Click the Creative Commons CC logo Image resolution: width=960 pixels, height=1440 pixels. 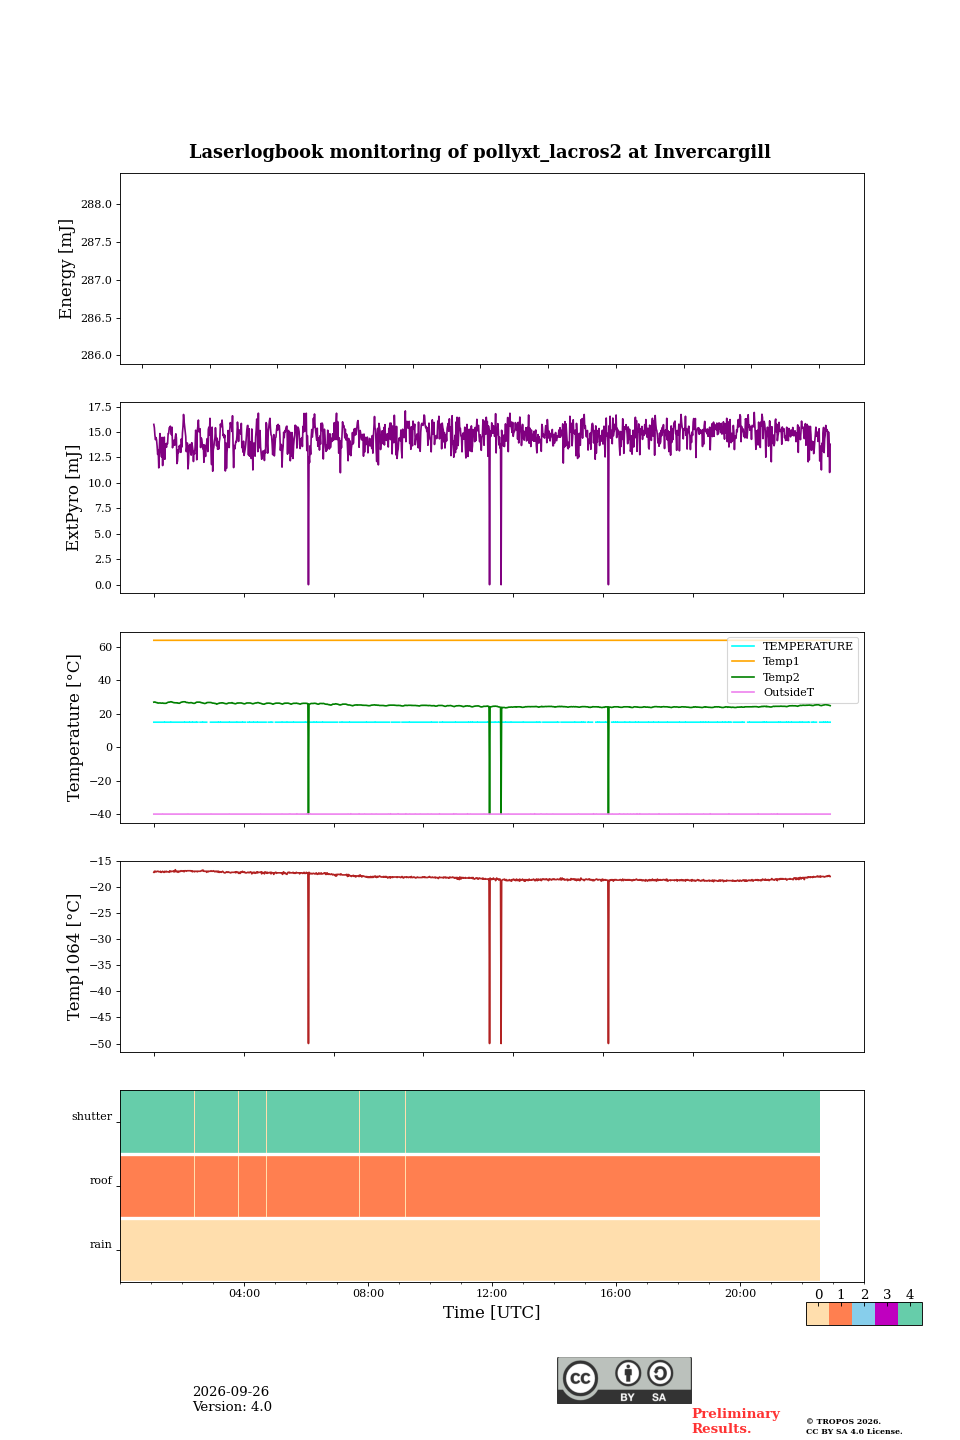click(580, 1378)
